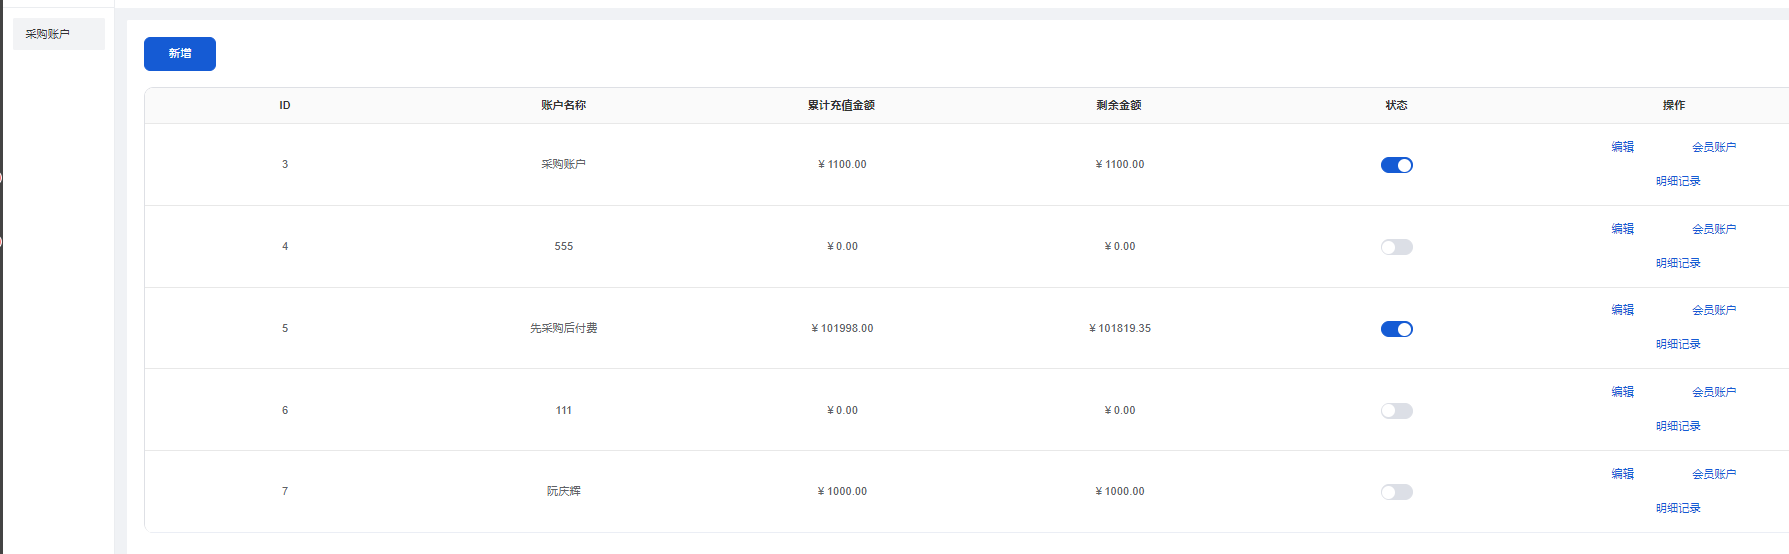This screenshot has height=554, width=1789.
Task: Click 编辑 for 先采购后付费 account
Action: (x=1622, y=310)
